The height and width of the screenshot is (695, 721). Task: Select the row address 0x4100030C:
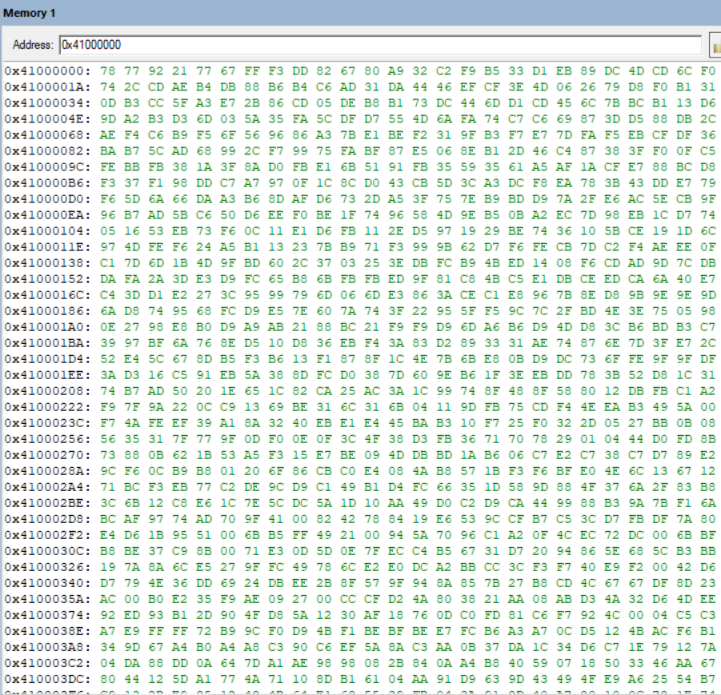tap(48, 551)
